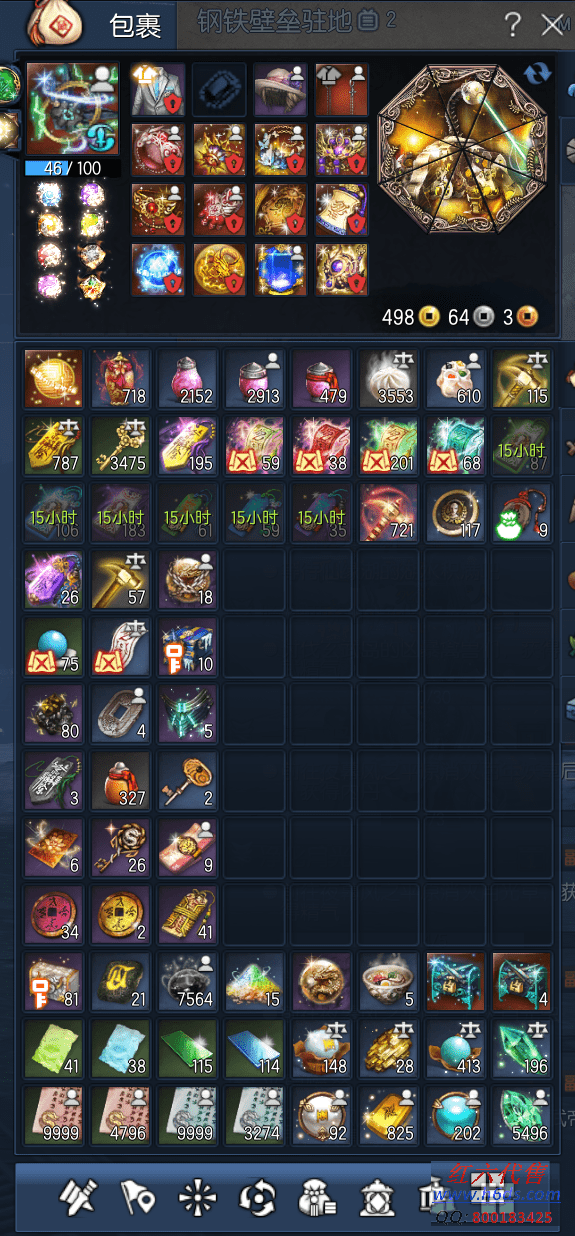Click the weapon durability bar 46/100
The width and height of the screenshot is (575, 1236).
[73, 169]
